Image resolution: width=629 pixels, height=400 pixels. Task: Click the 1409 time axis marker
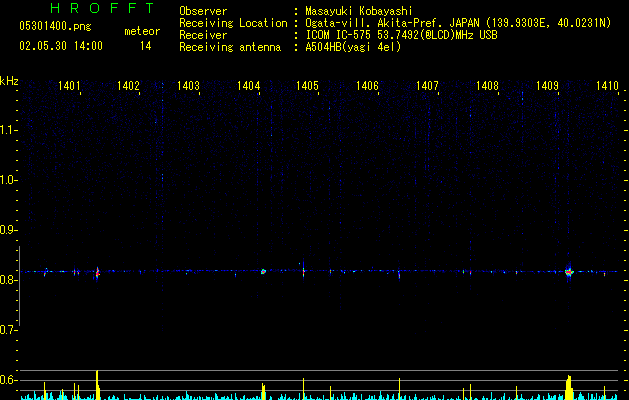point(547,86)
